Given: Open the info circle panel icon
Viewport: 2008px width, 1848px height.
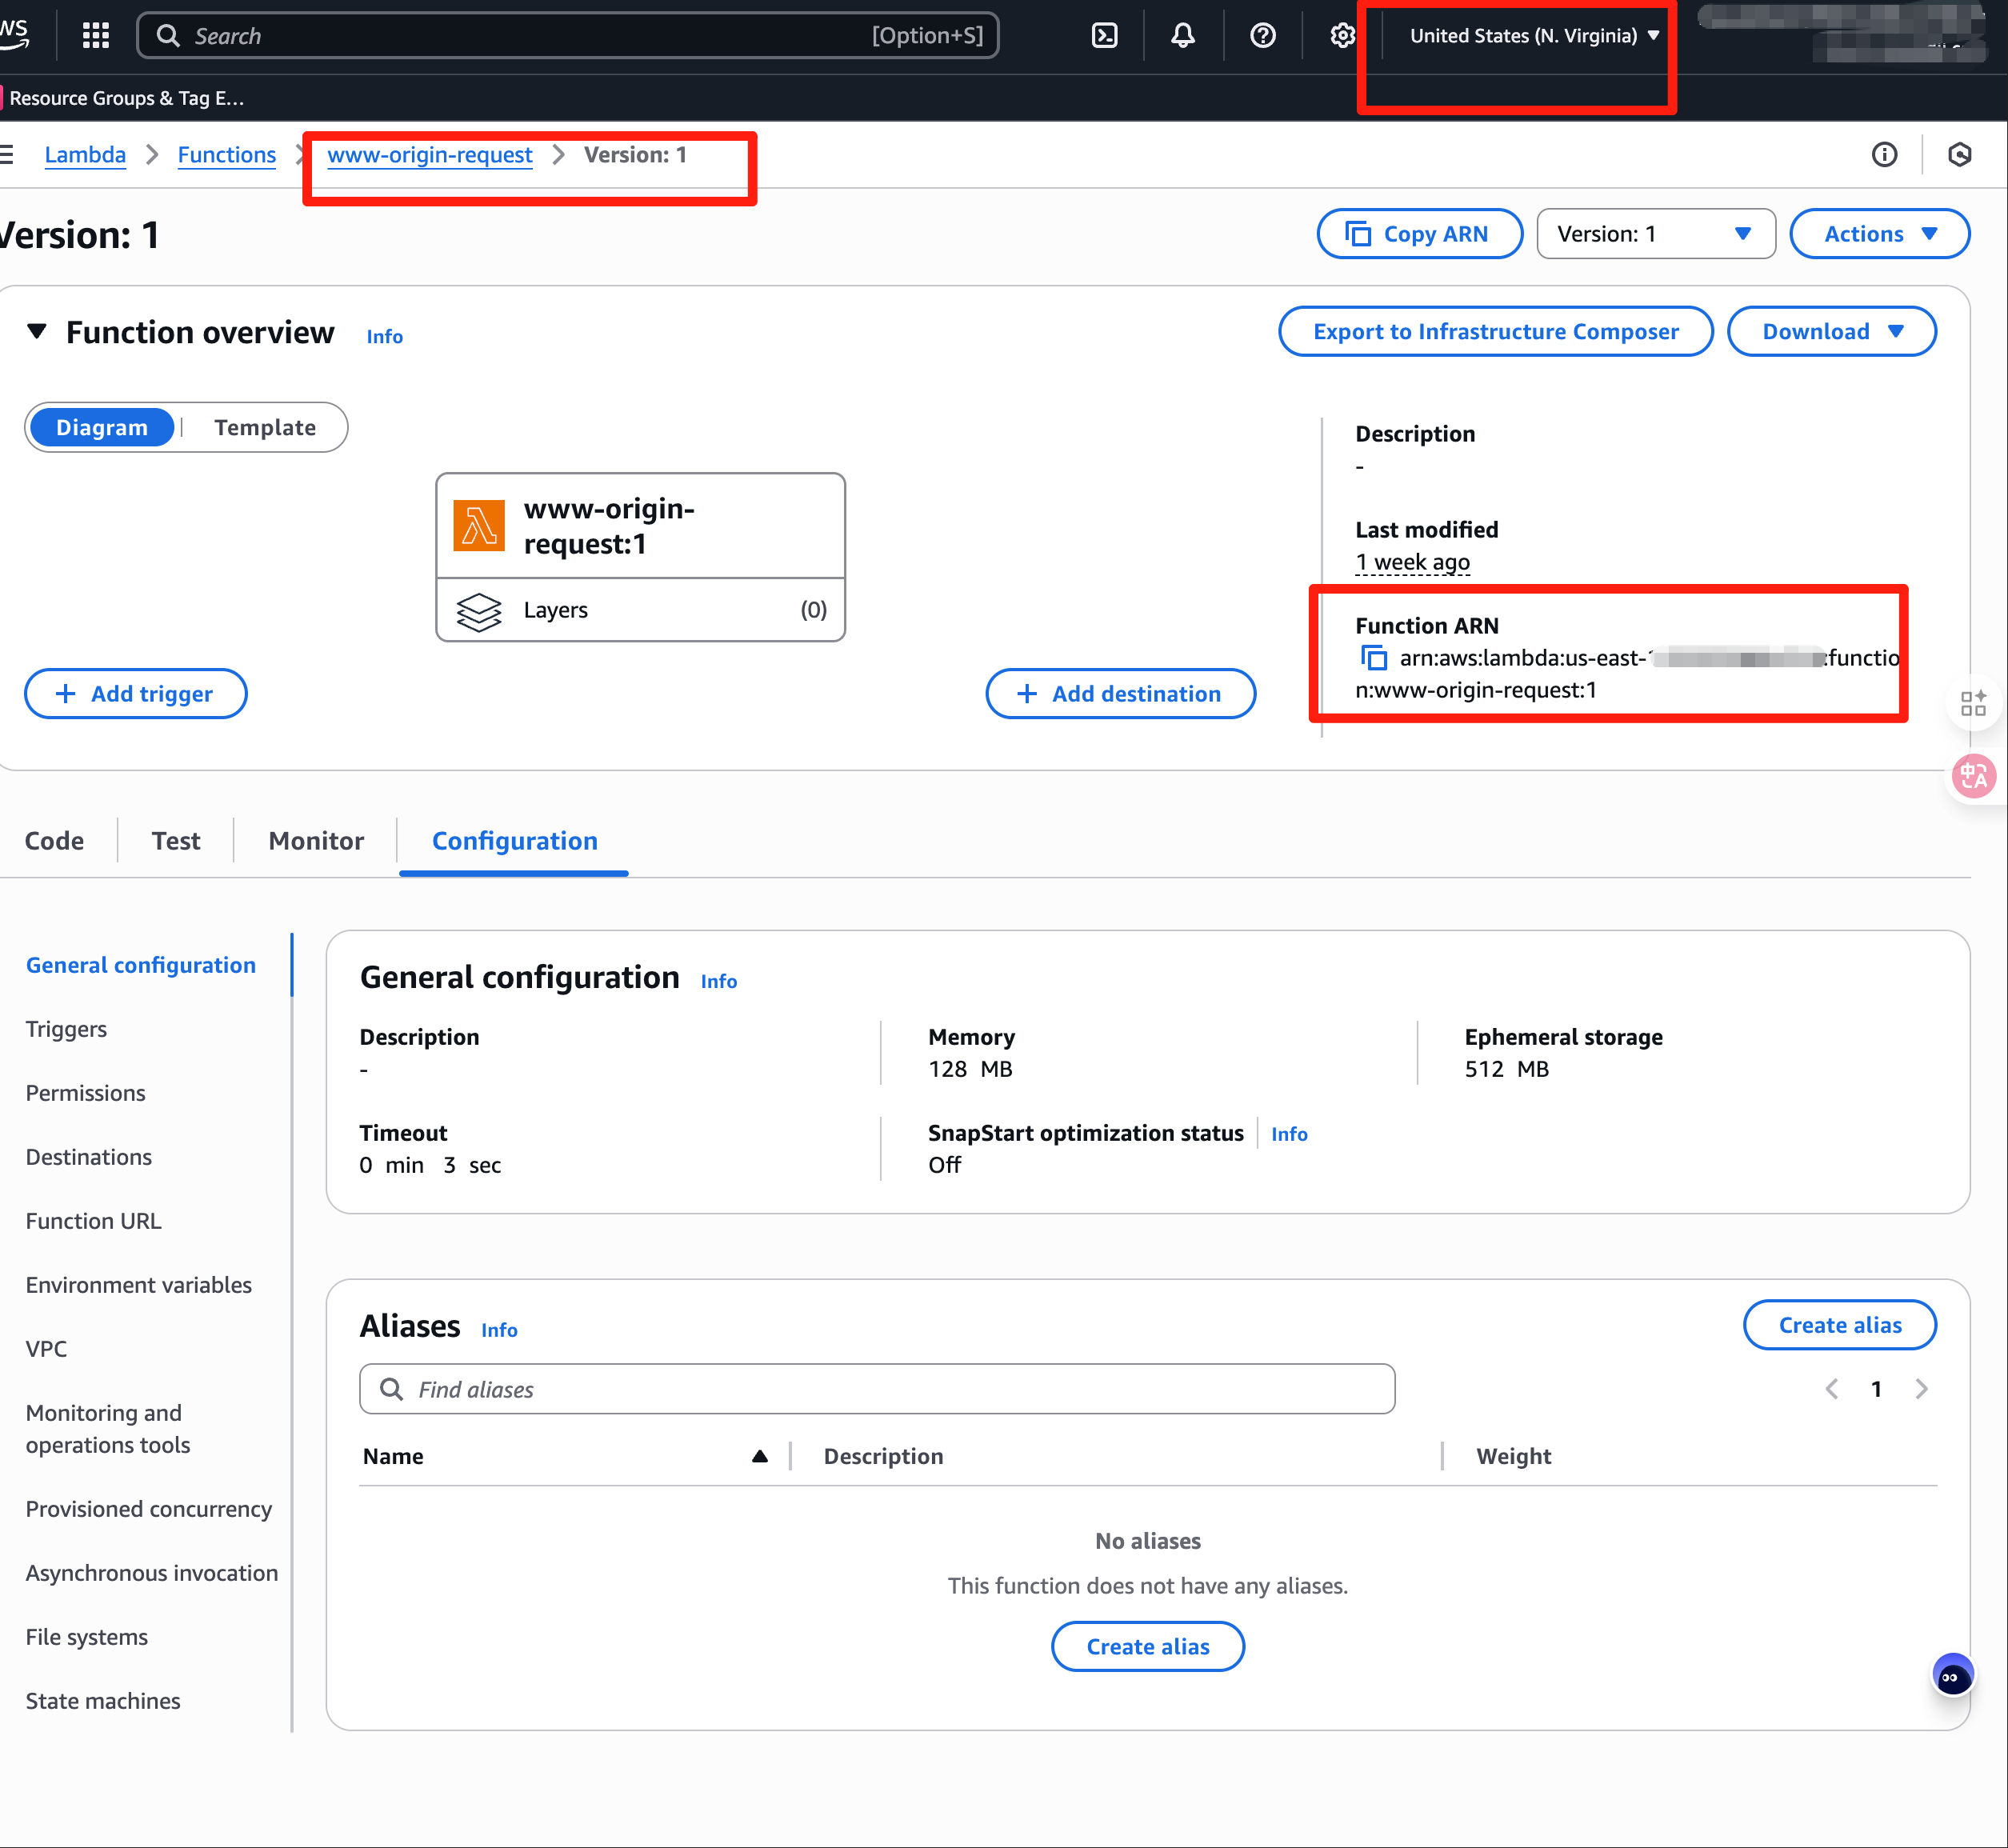Looking at the screenshot, I should pos(1884,155).
